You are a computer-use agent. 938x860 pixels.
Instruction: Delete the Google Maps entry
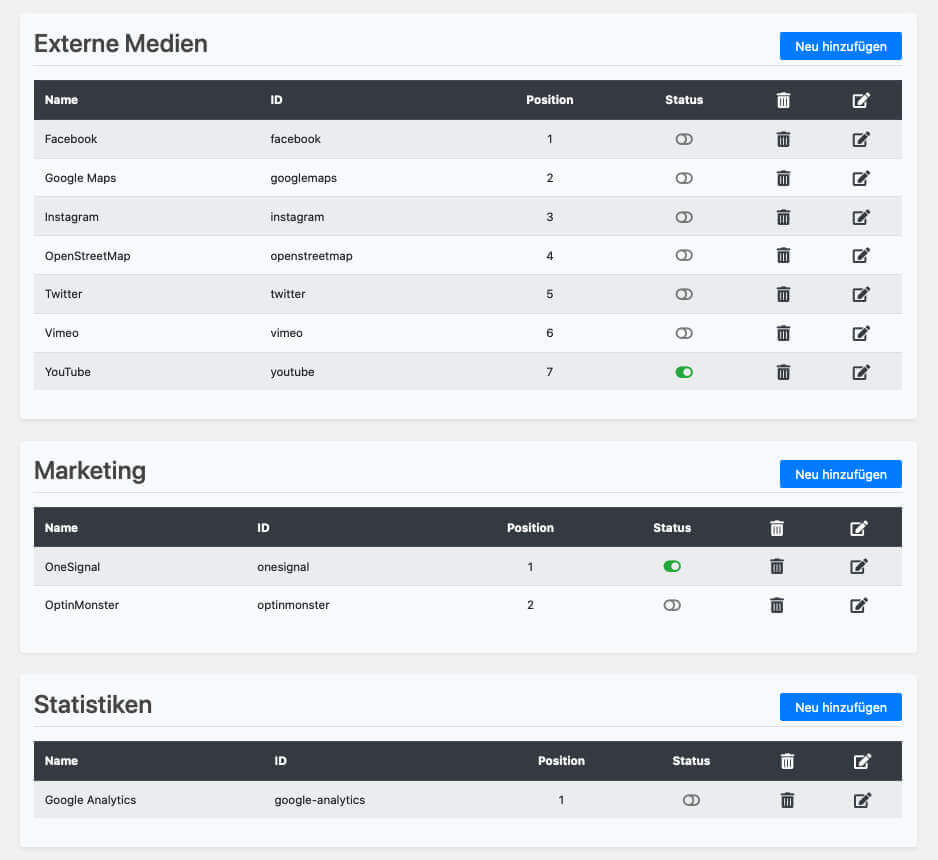[783, 178]
